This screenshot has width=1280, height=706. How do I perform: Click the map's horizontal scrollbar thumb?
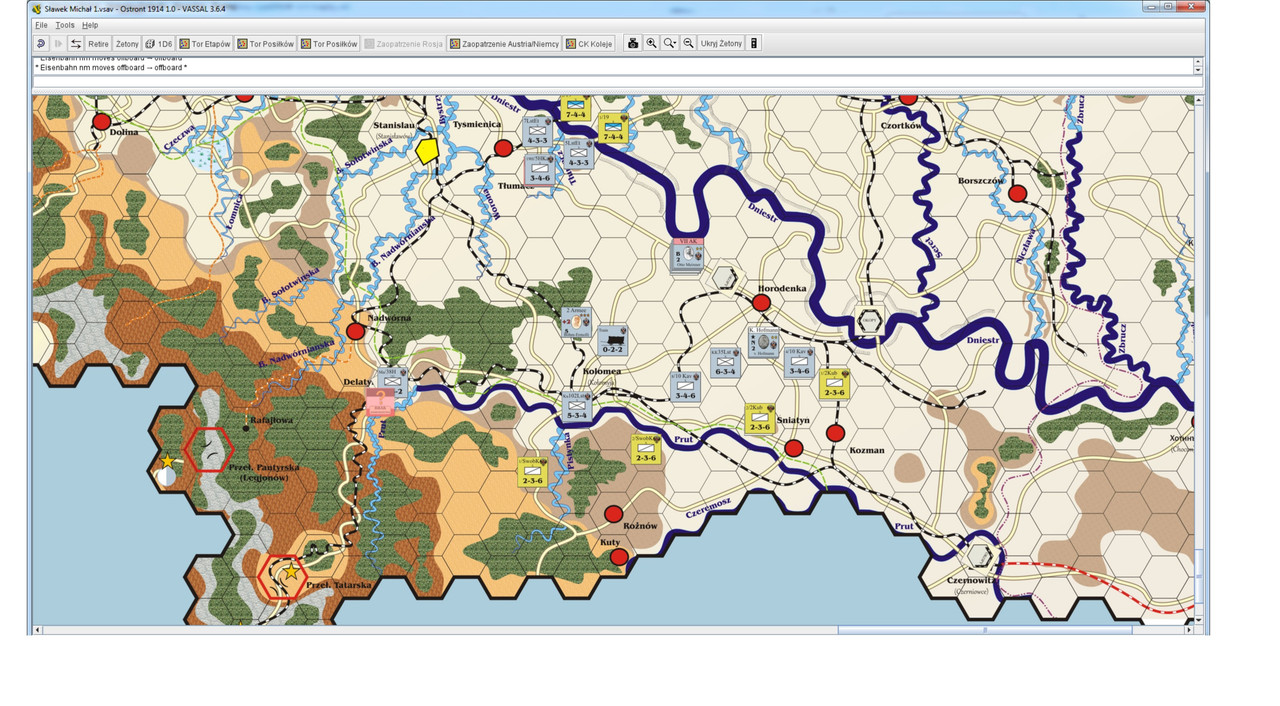coord(985,630)
